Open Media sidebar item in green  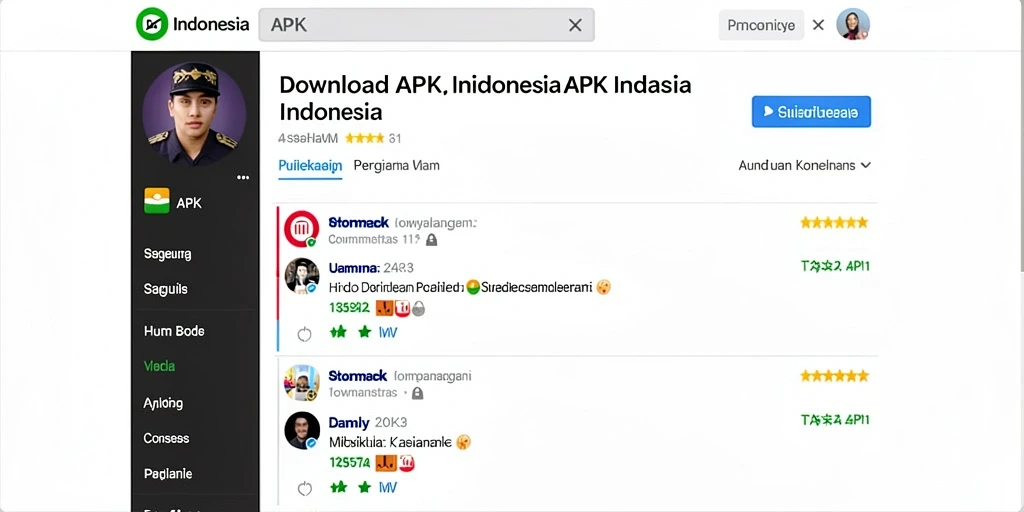click(x=159, y=366)
